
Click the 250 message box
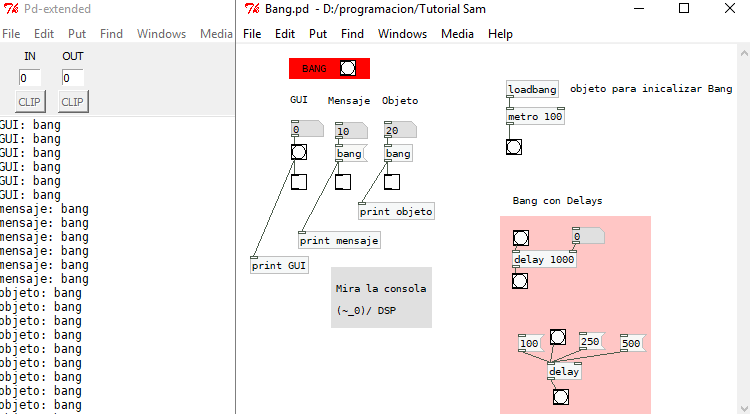592,342
